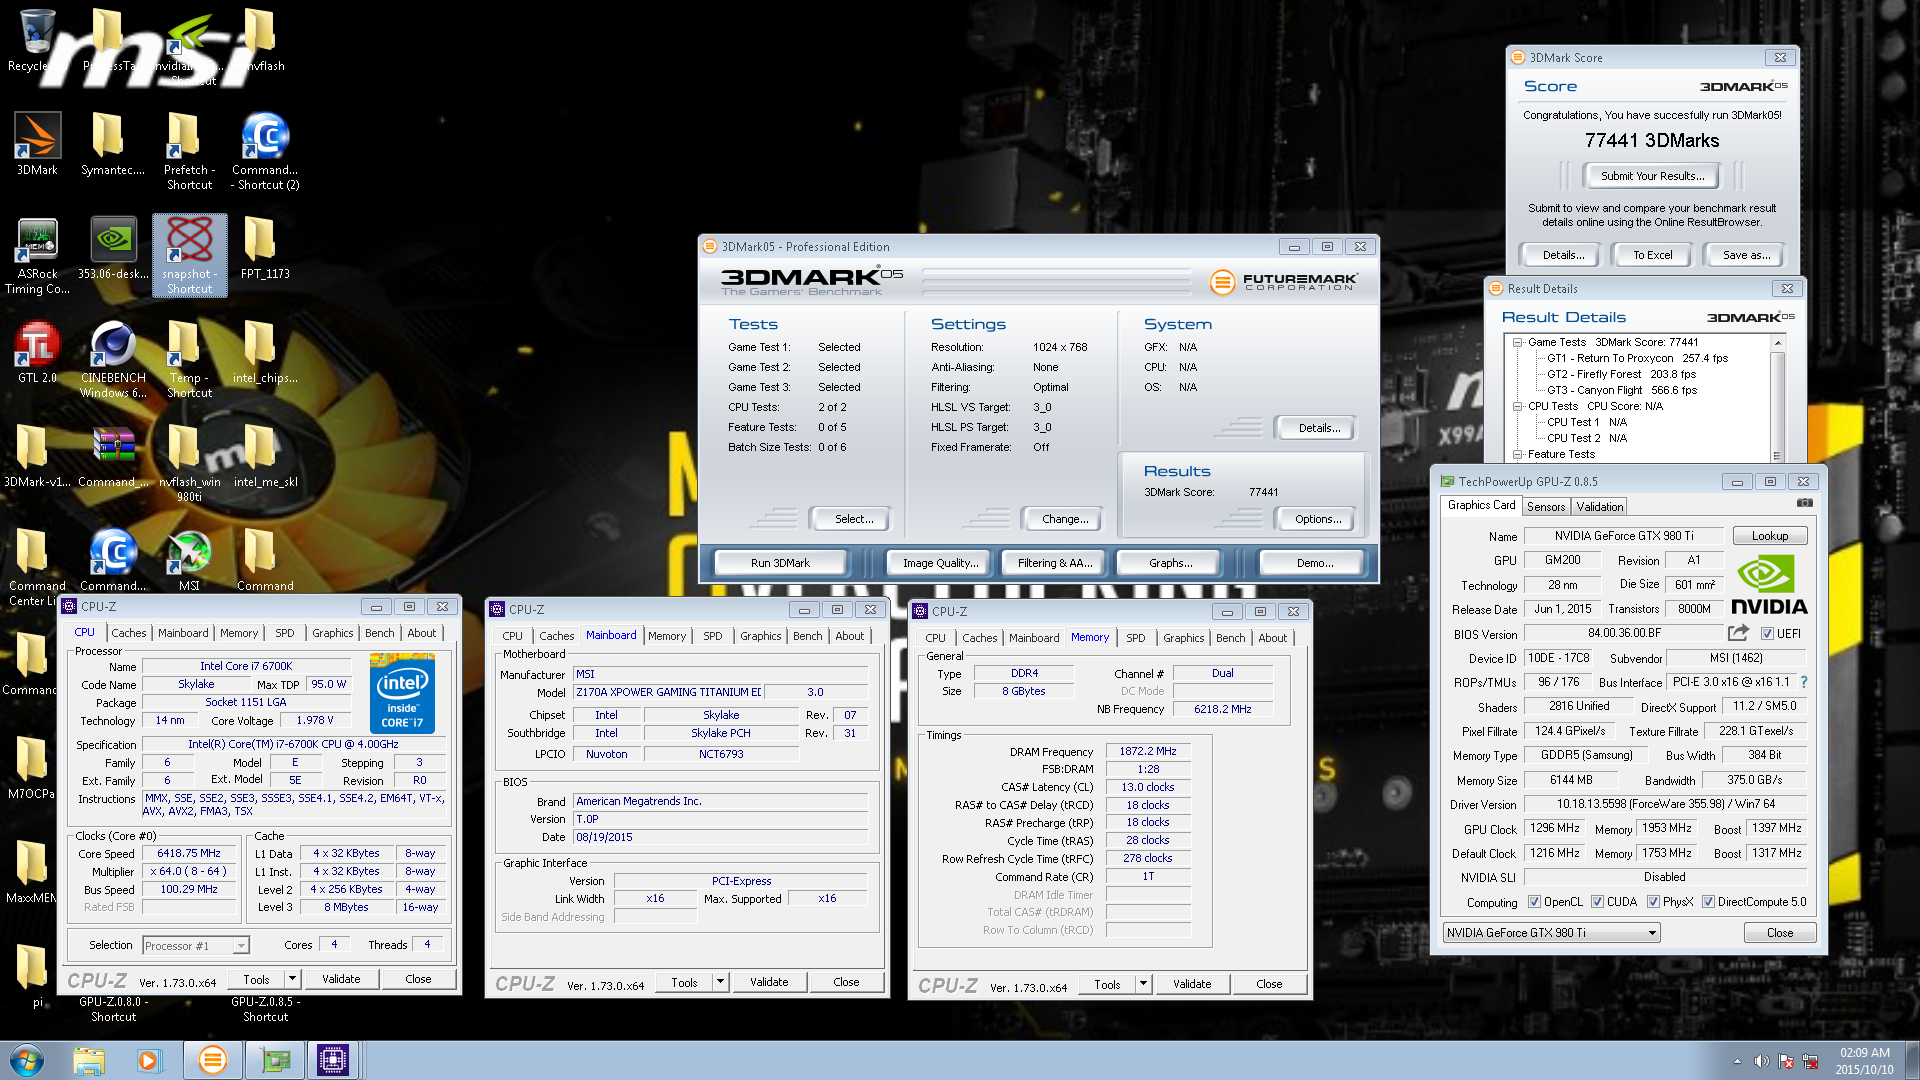The image size is (1920, 1080).
Task: Toggle the OpenCL checkbox in GPU-Z
Action: [x=1534, y=902]
